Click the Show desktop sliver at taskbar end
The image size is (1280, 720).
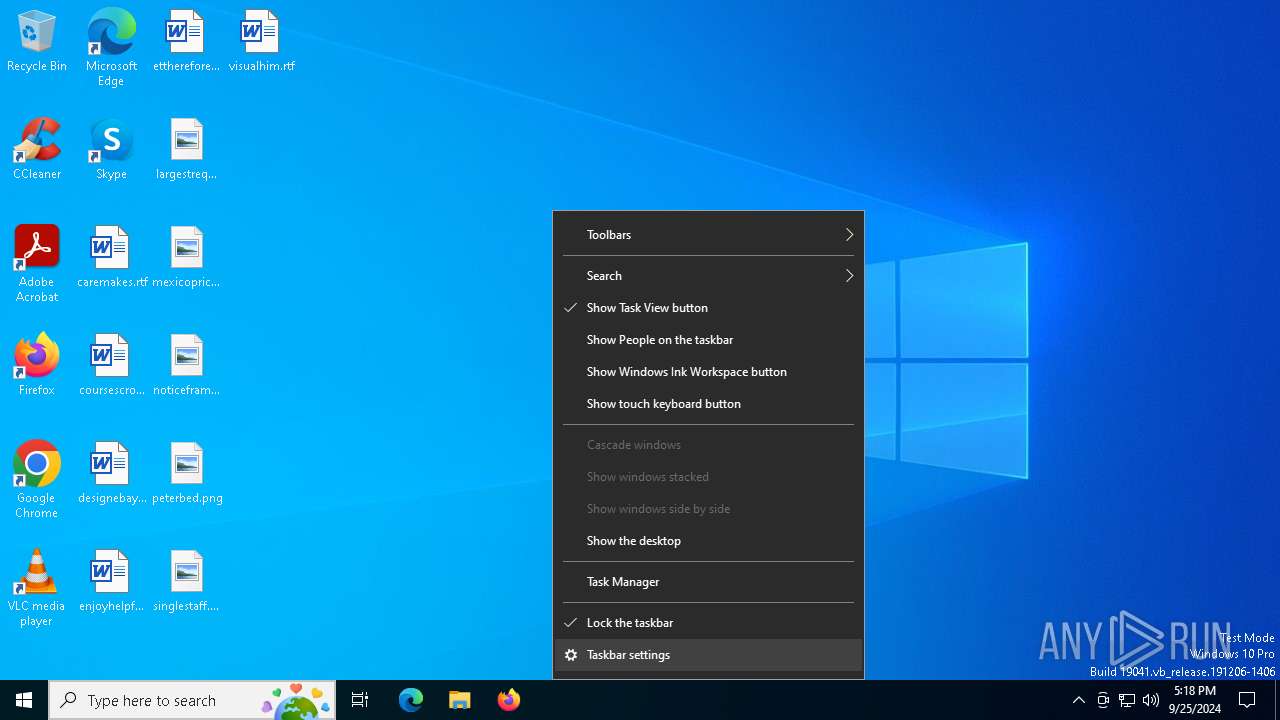click(x=1277, y=700)
